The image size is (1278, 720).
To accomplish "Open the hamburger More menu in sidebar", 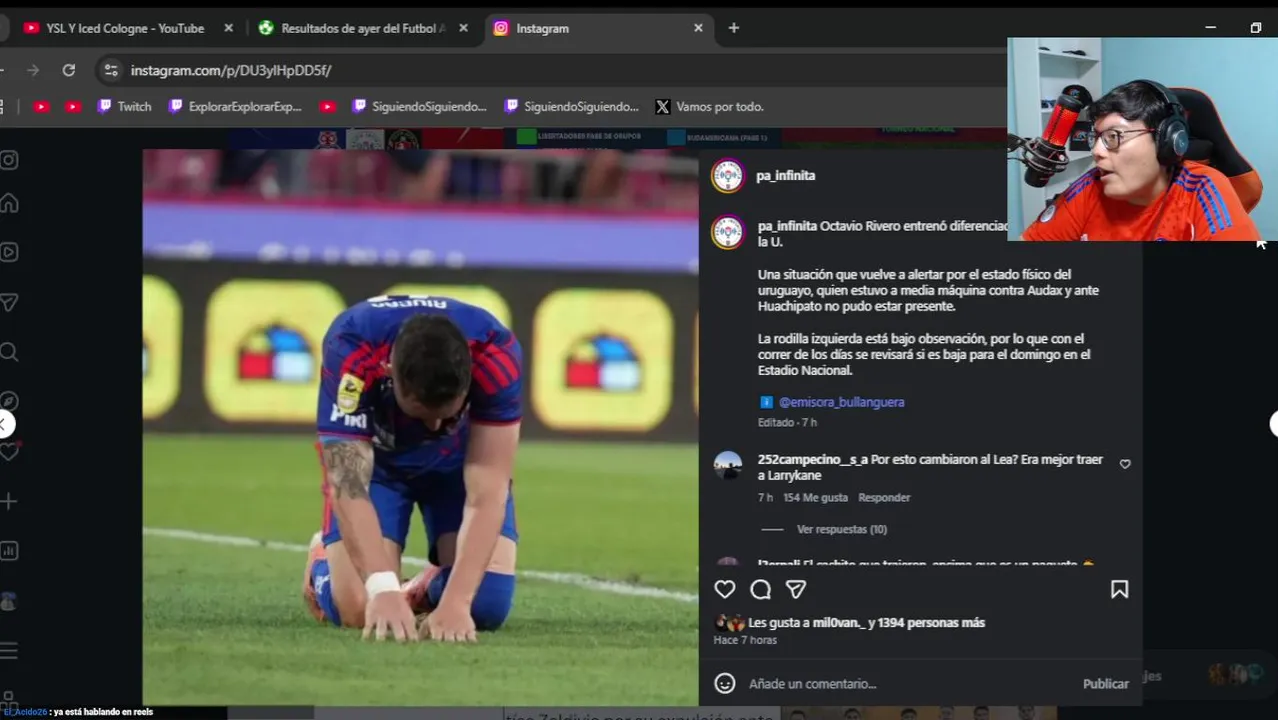I will coord(9,651).
